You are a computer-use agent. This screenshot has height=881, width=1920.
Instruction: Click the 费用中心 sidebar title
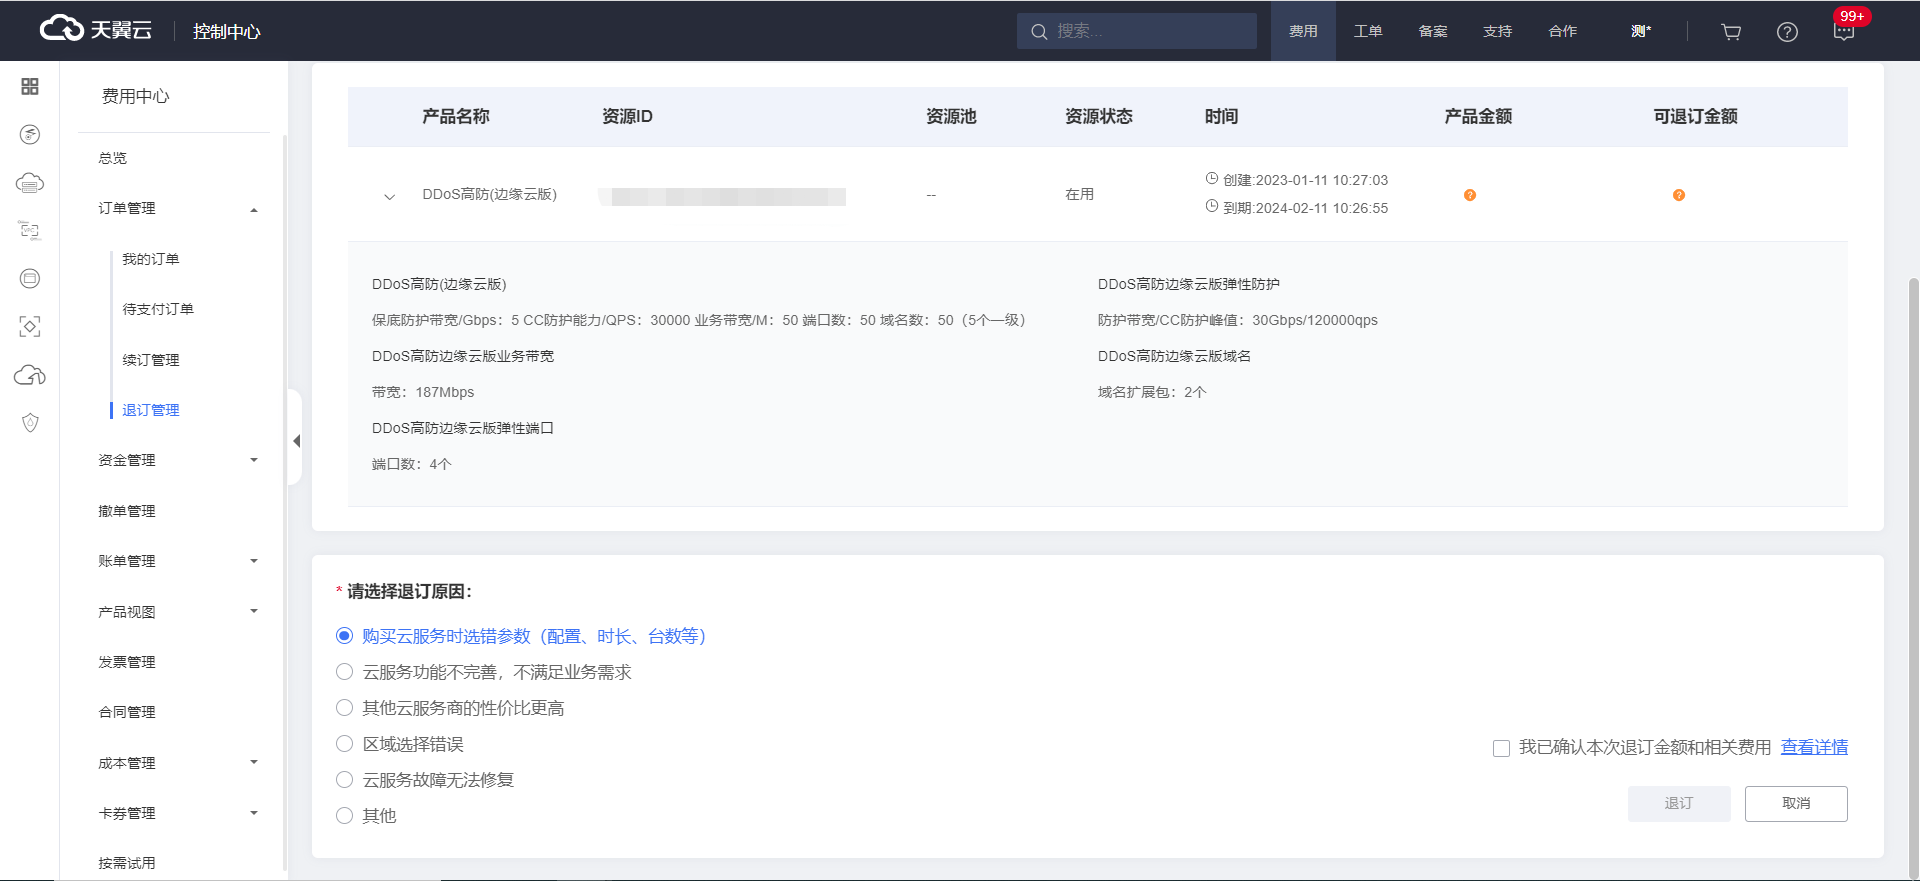click(x=136, y=96)
